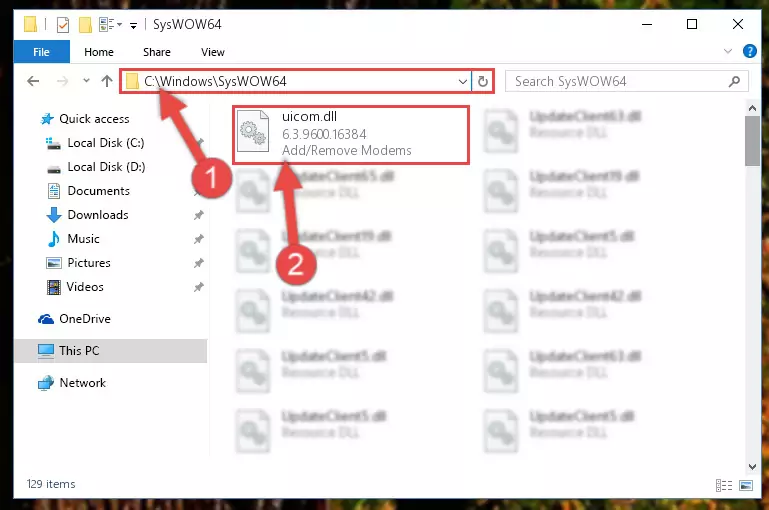Click the Videos filmstrip icon
Image resolution: width=769 pixels, height=510 pixels.
coord(53,287)
